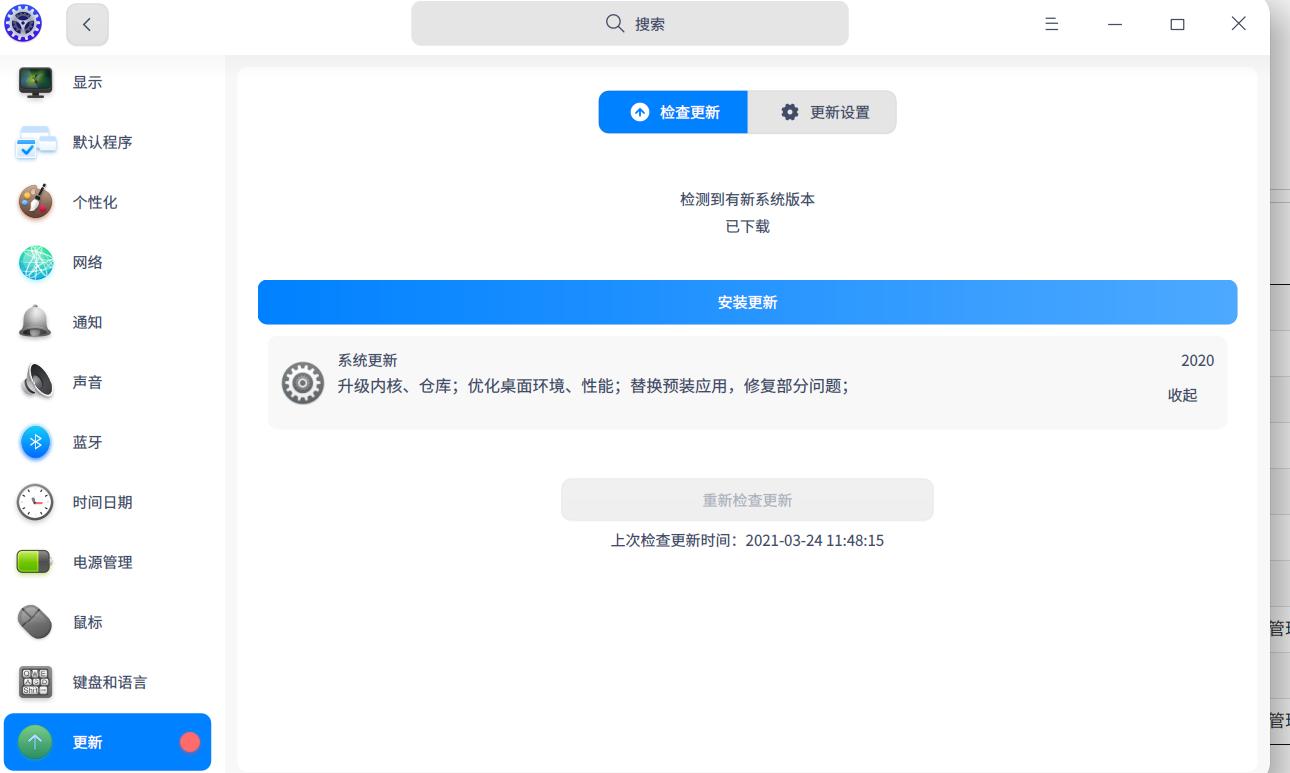1290x773 pixels.
Task: Select 网络 in the sidebar
Action: (108, 262)
